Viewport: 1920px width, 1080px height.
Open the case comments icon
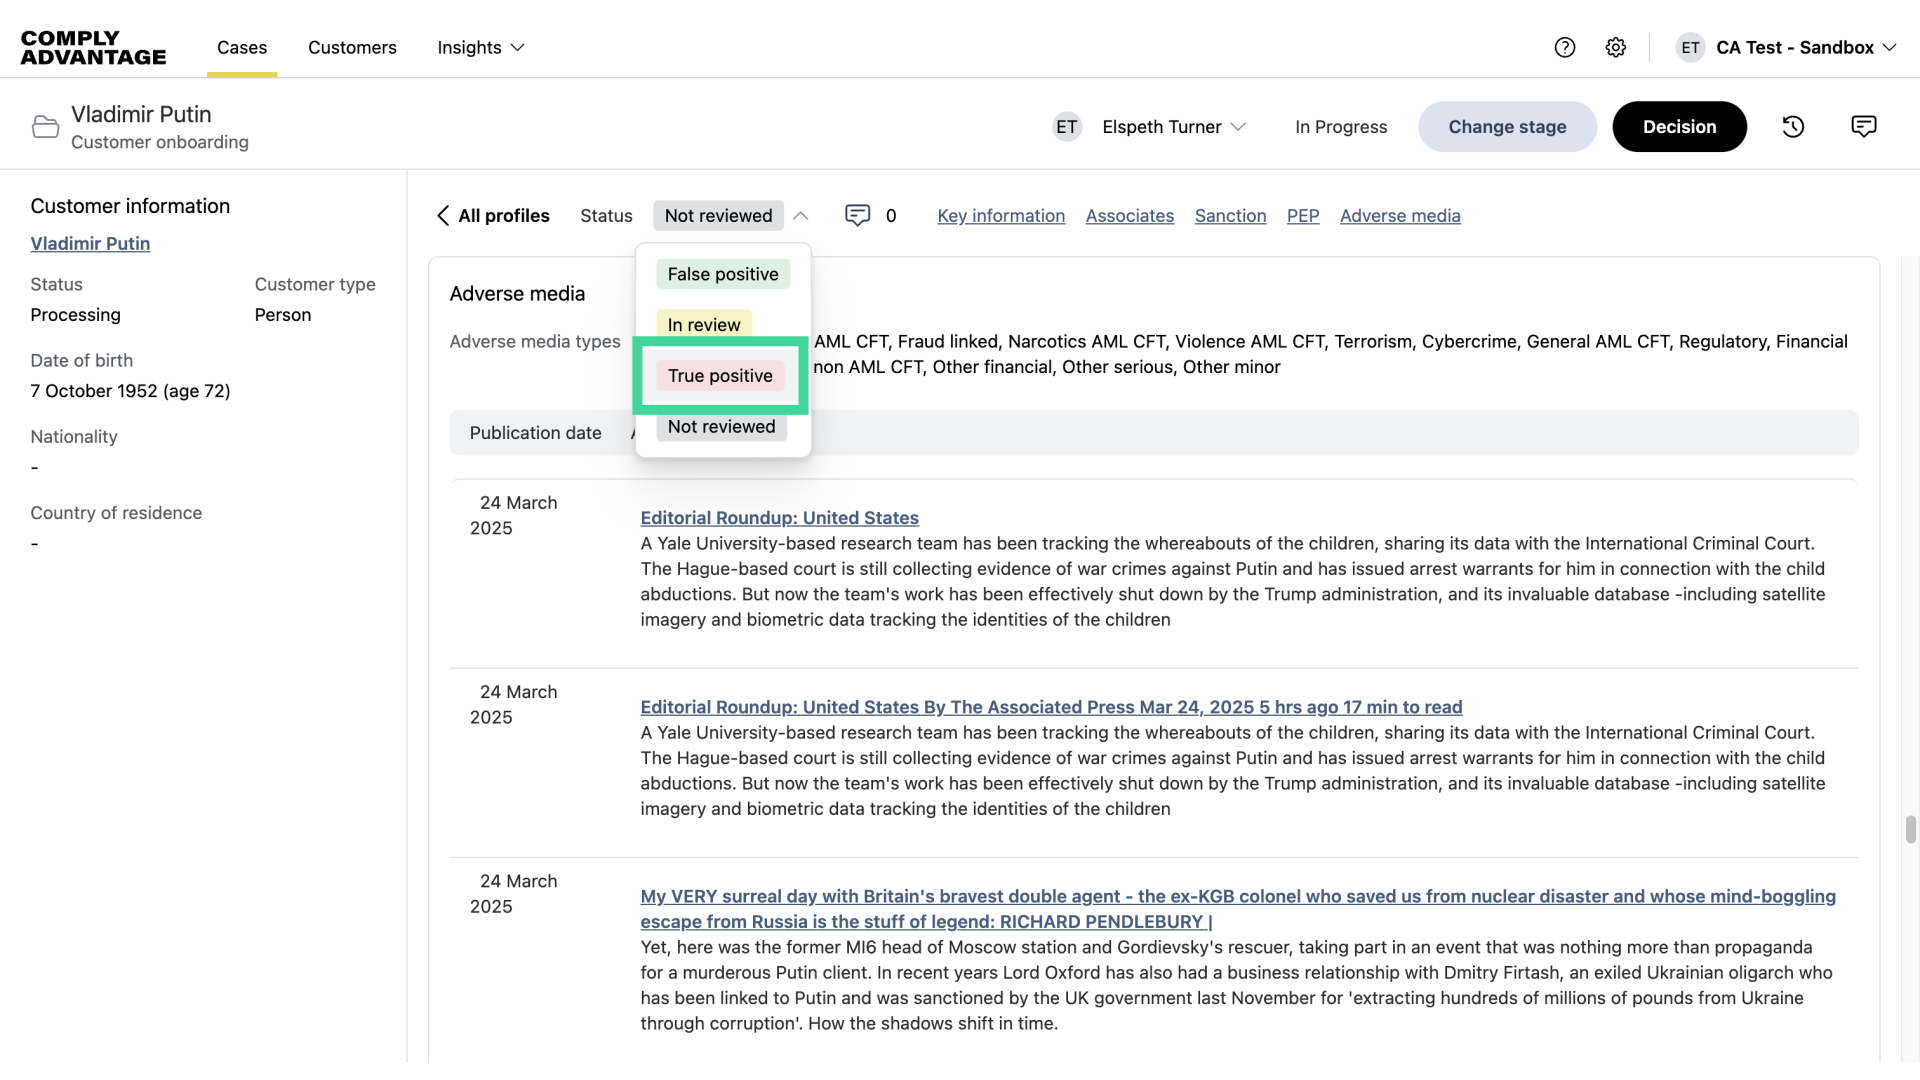[x=1864, y=127]
